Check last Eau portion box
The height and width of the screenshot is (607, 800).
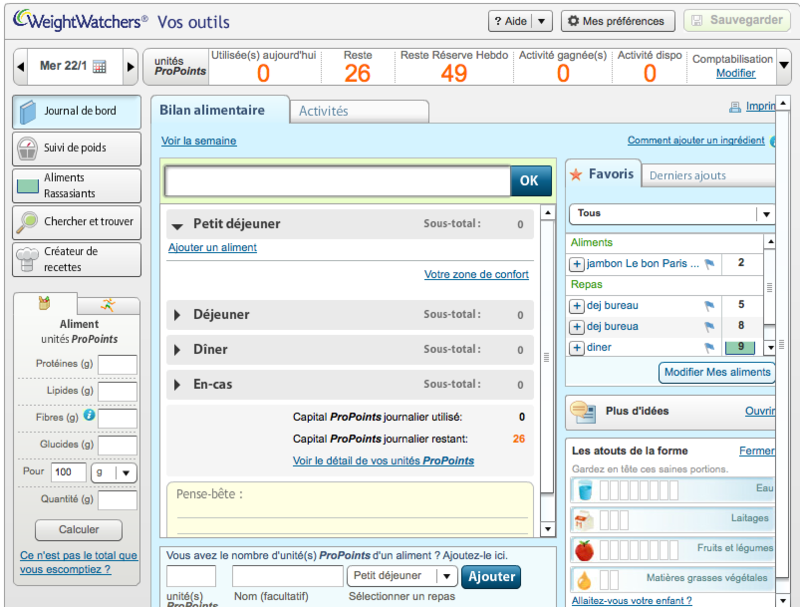[673, 491]
